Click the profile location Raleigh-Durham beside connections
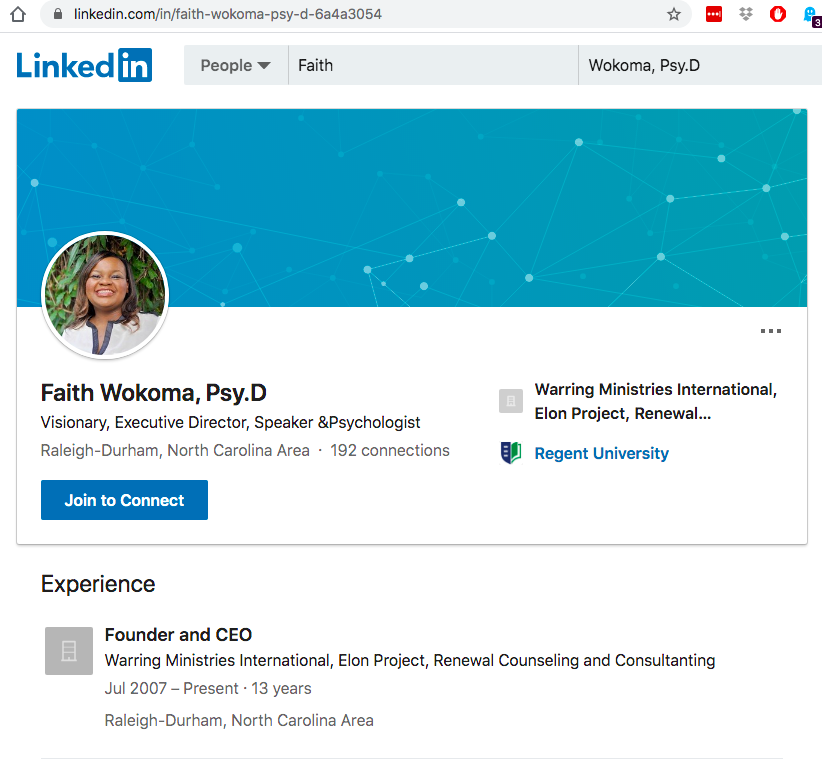This screenshot has height=759, width=822. [x=175, y=450]
